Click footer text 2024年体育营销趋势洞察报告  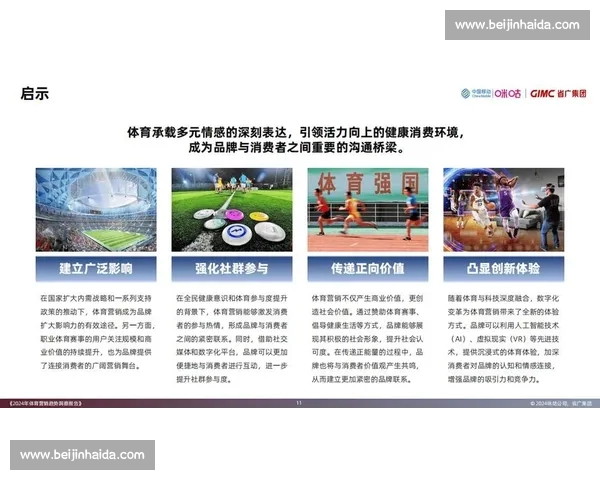tap(45, 403)
